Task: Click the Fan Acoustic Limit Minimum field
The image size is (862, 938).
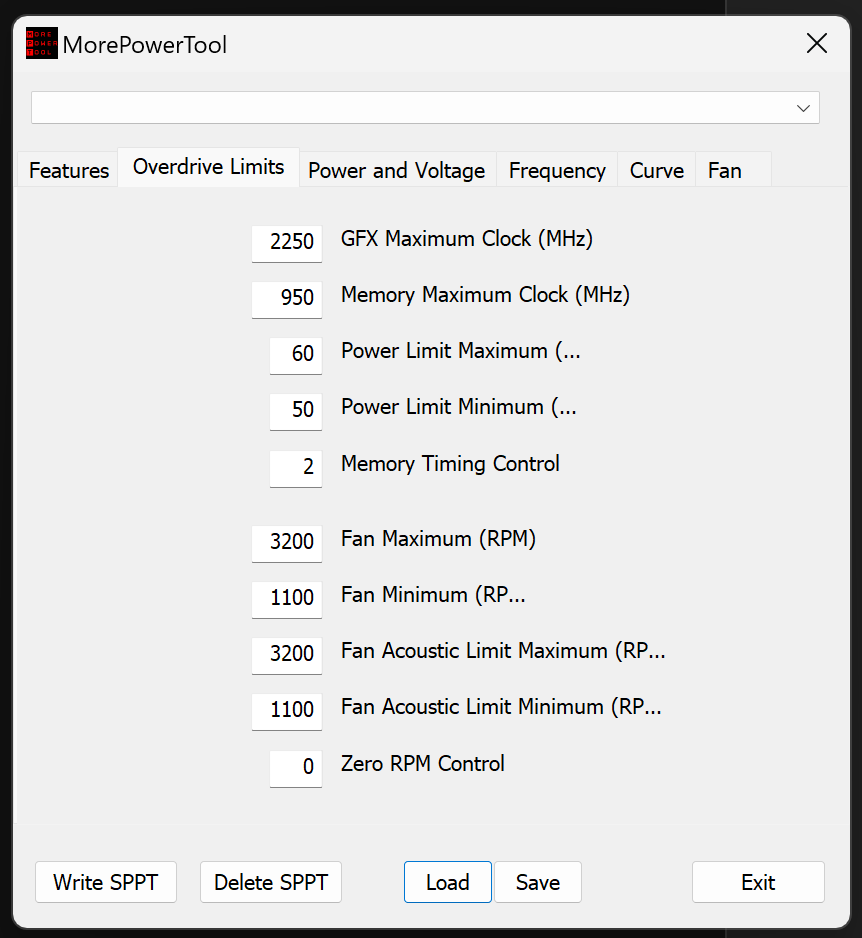Action: 287,711
